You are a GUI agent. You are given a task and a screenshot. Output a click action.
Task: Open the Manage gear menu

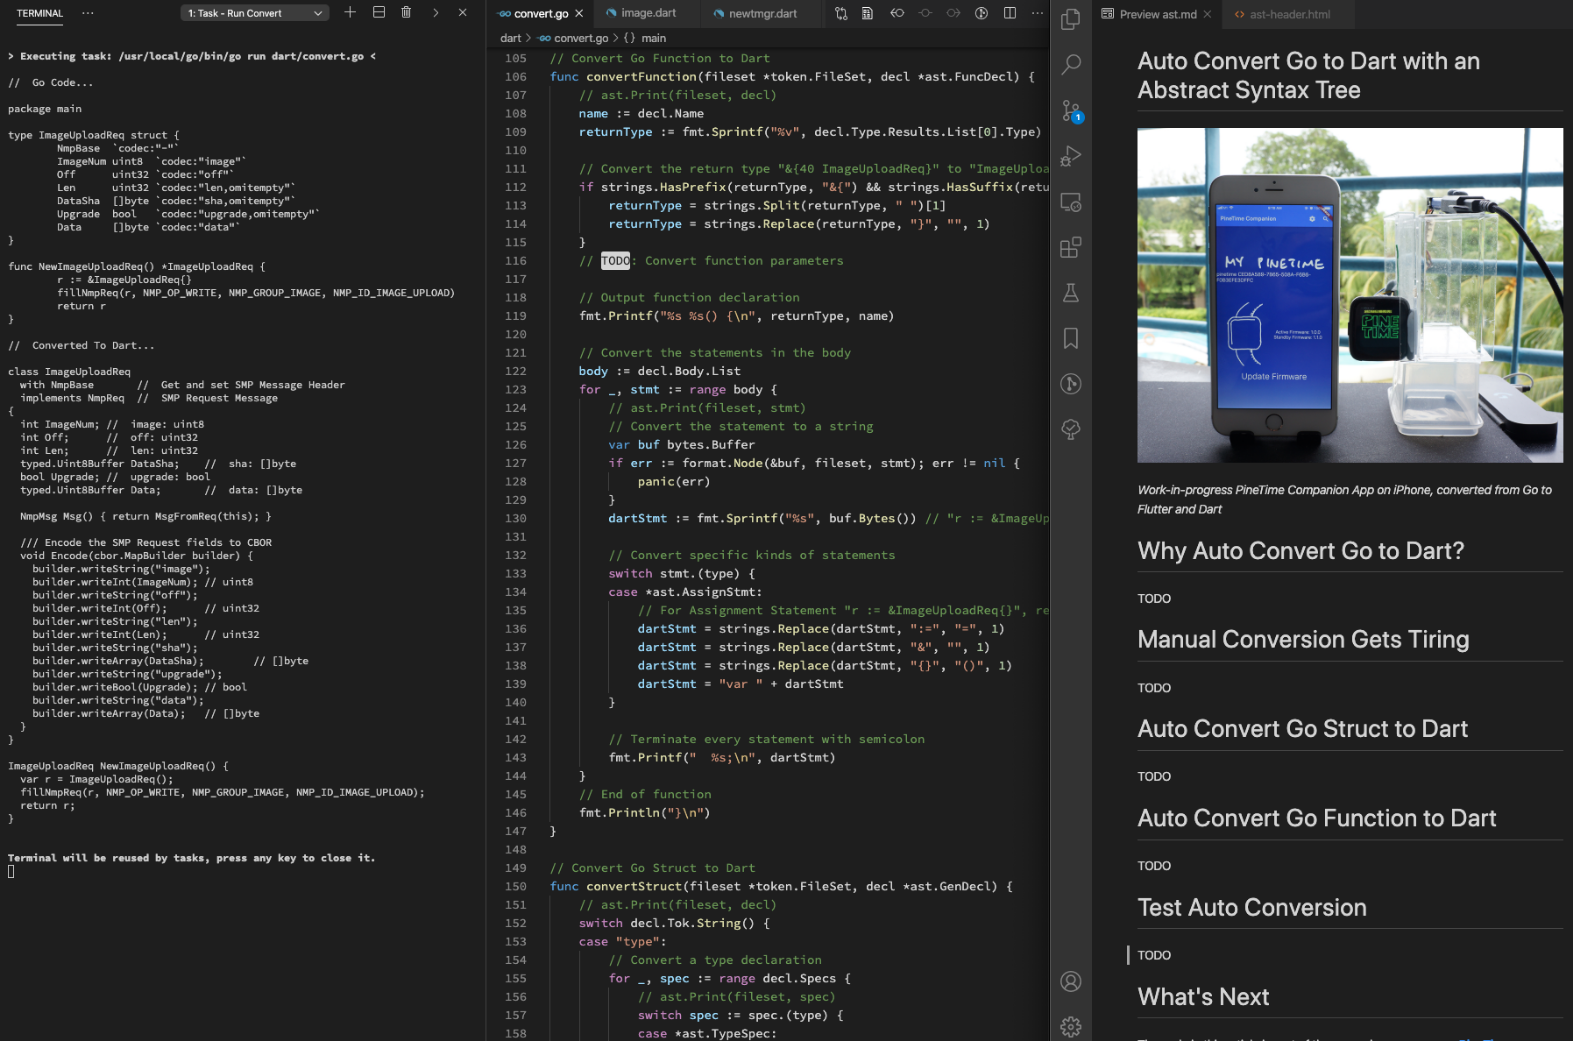tap(1070, 1026)
